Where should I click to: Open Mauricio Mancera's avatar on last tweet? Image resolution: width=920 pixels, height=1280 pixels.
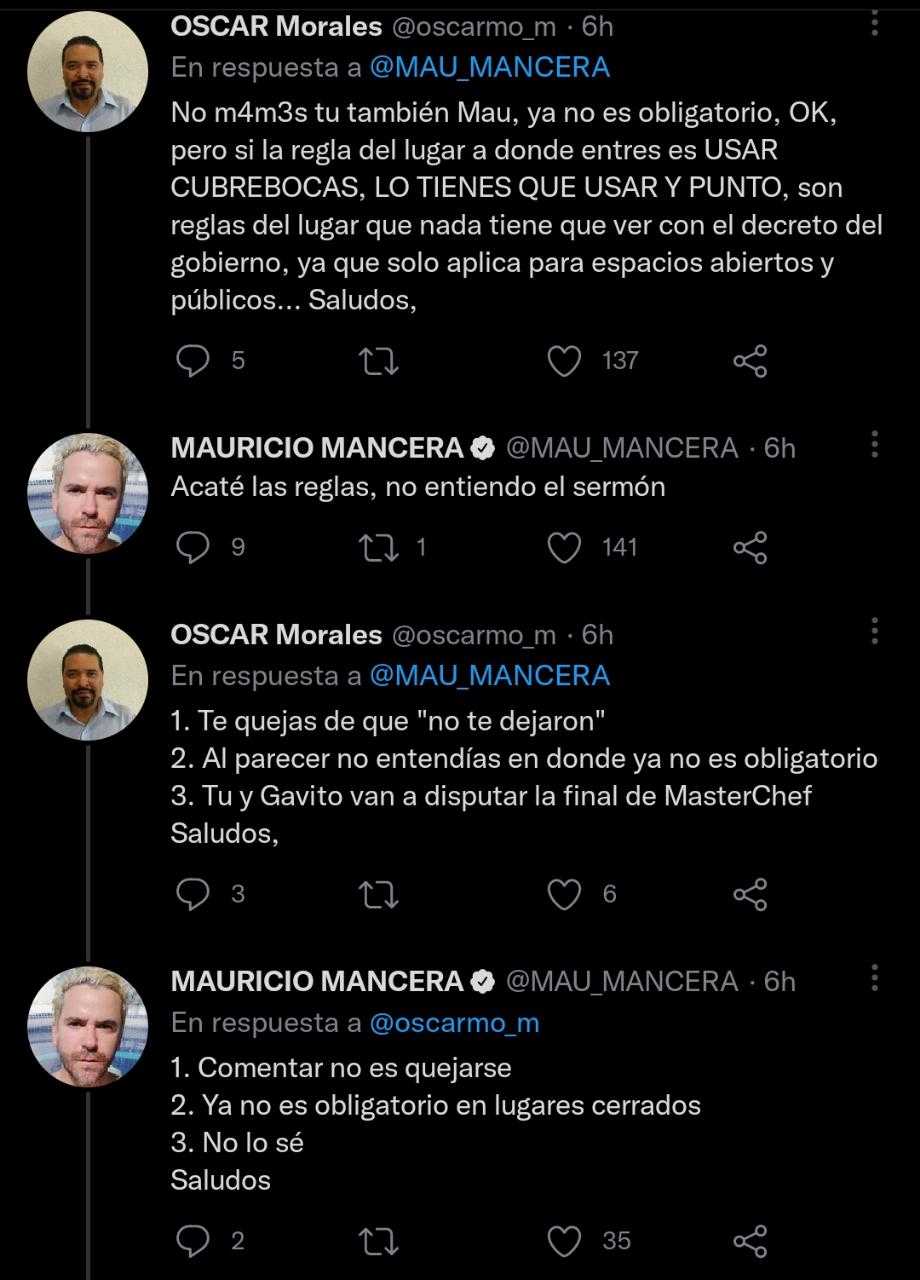[87, 1027]
